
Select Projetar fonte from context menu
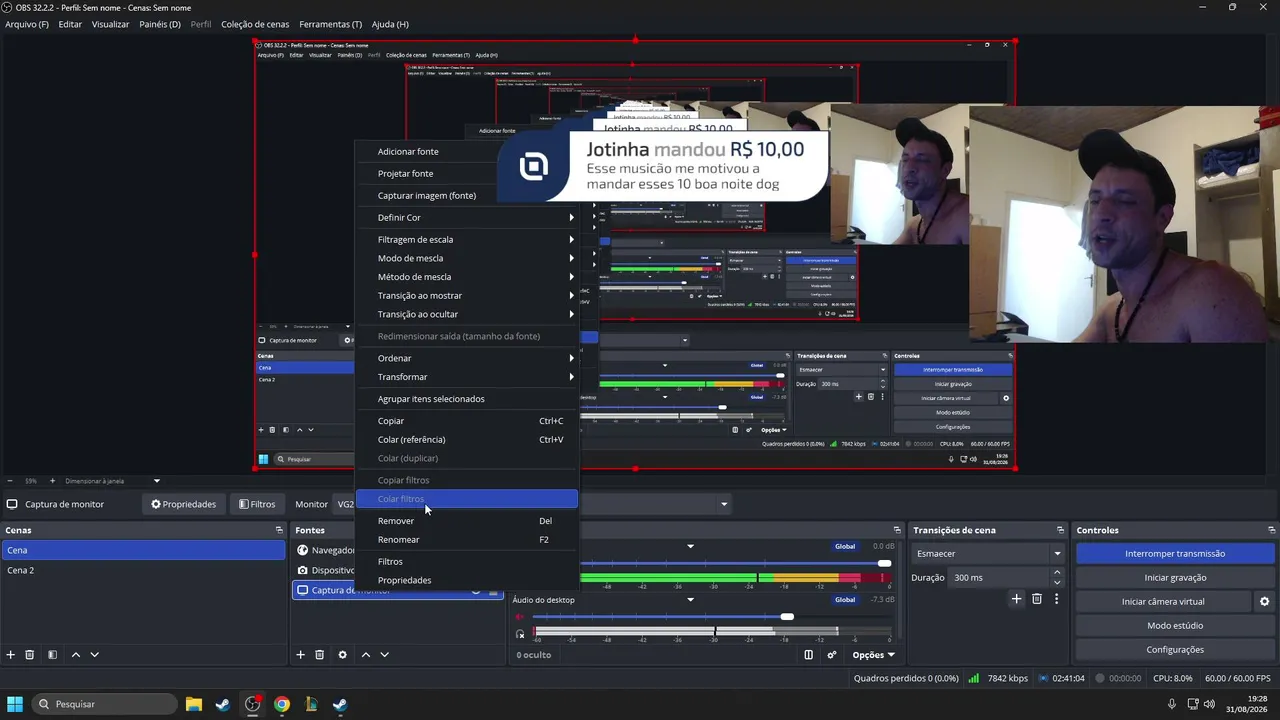pyautogui.click(x=467, y=174)
